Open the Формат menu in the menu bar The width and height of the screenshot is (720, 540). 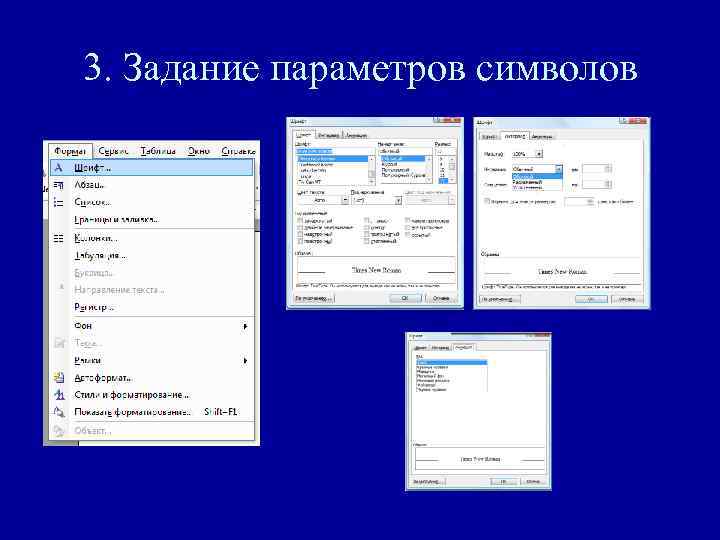(x=70, y=151)
